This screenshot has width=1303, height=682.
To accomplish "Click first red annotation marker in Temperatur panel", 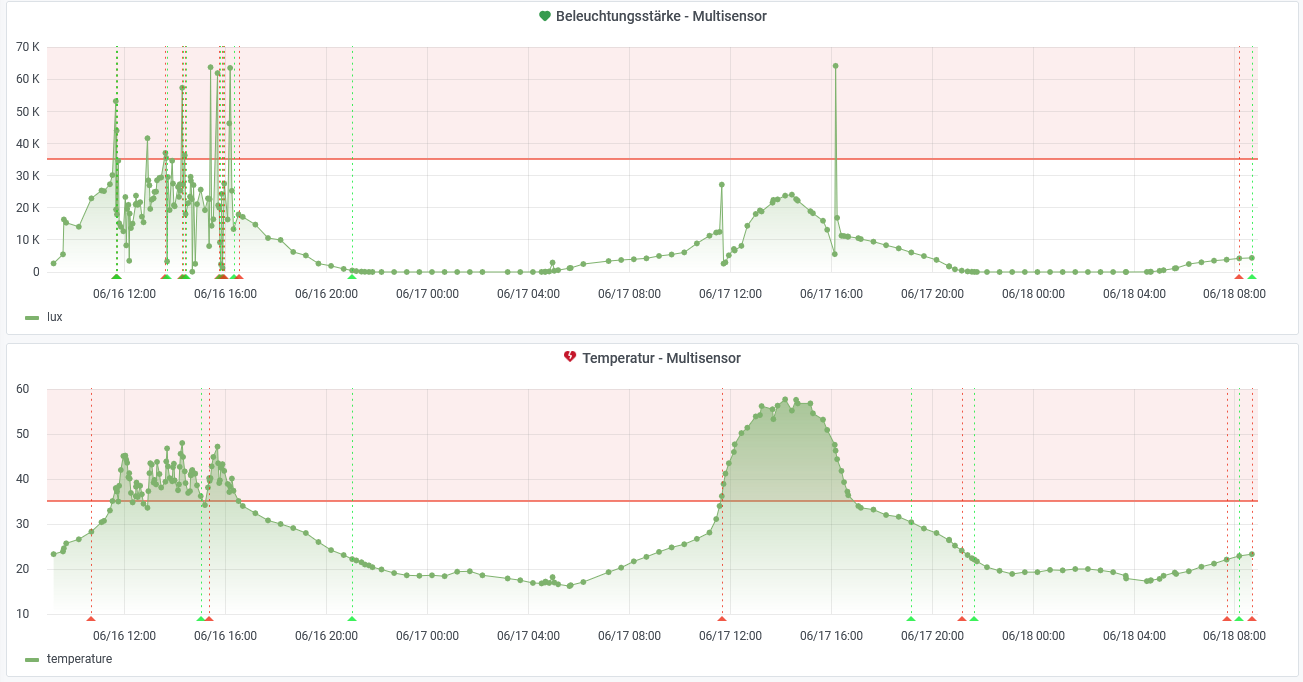I will (x=91, y=619).
